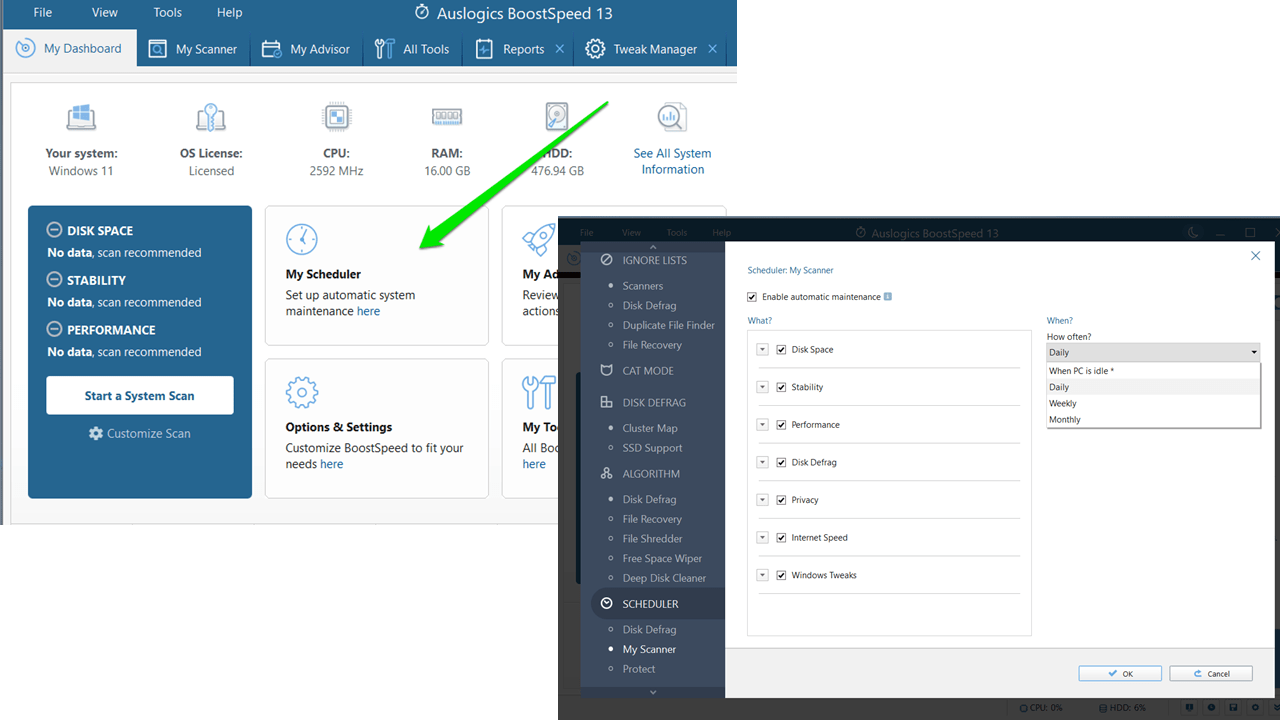Click the Disk Defrag section icon in sidebar

(x=606, y=402)
